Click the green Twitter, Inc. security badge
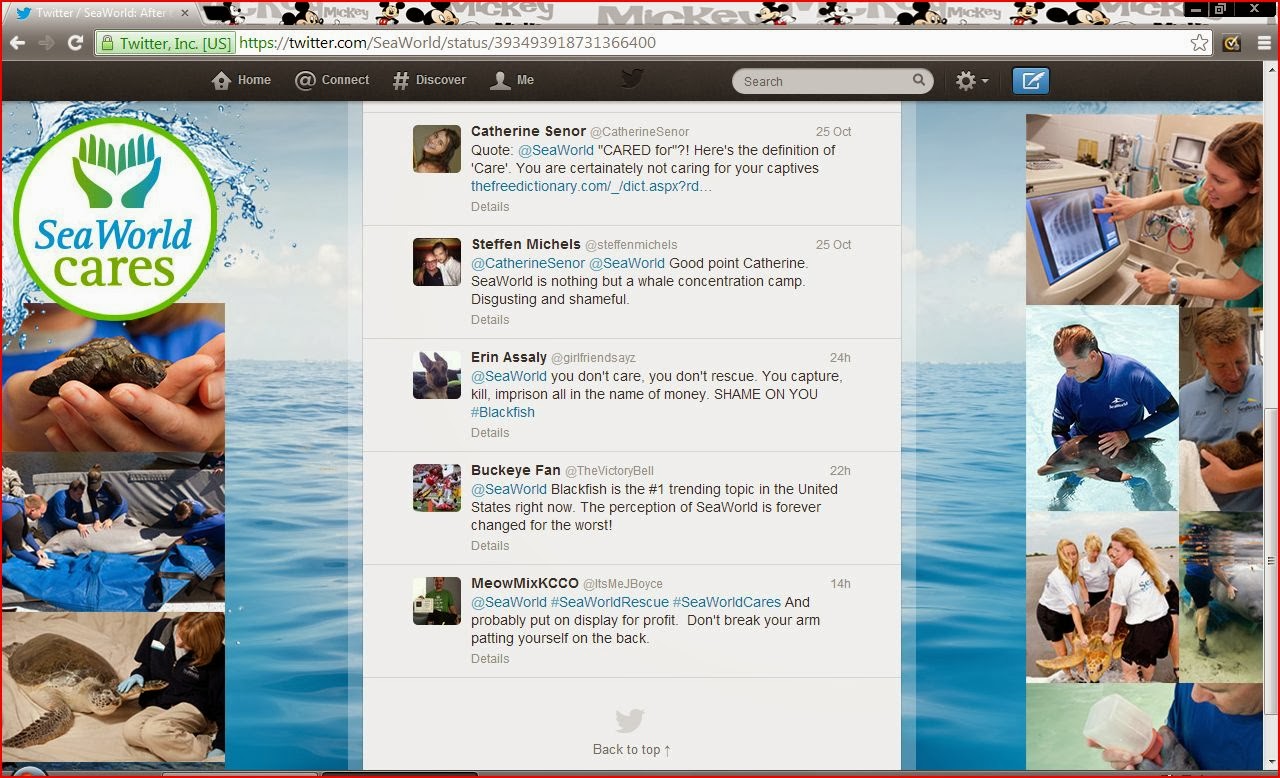Screen dimensions: 1280x778 [x=166, y=43]
